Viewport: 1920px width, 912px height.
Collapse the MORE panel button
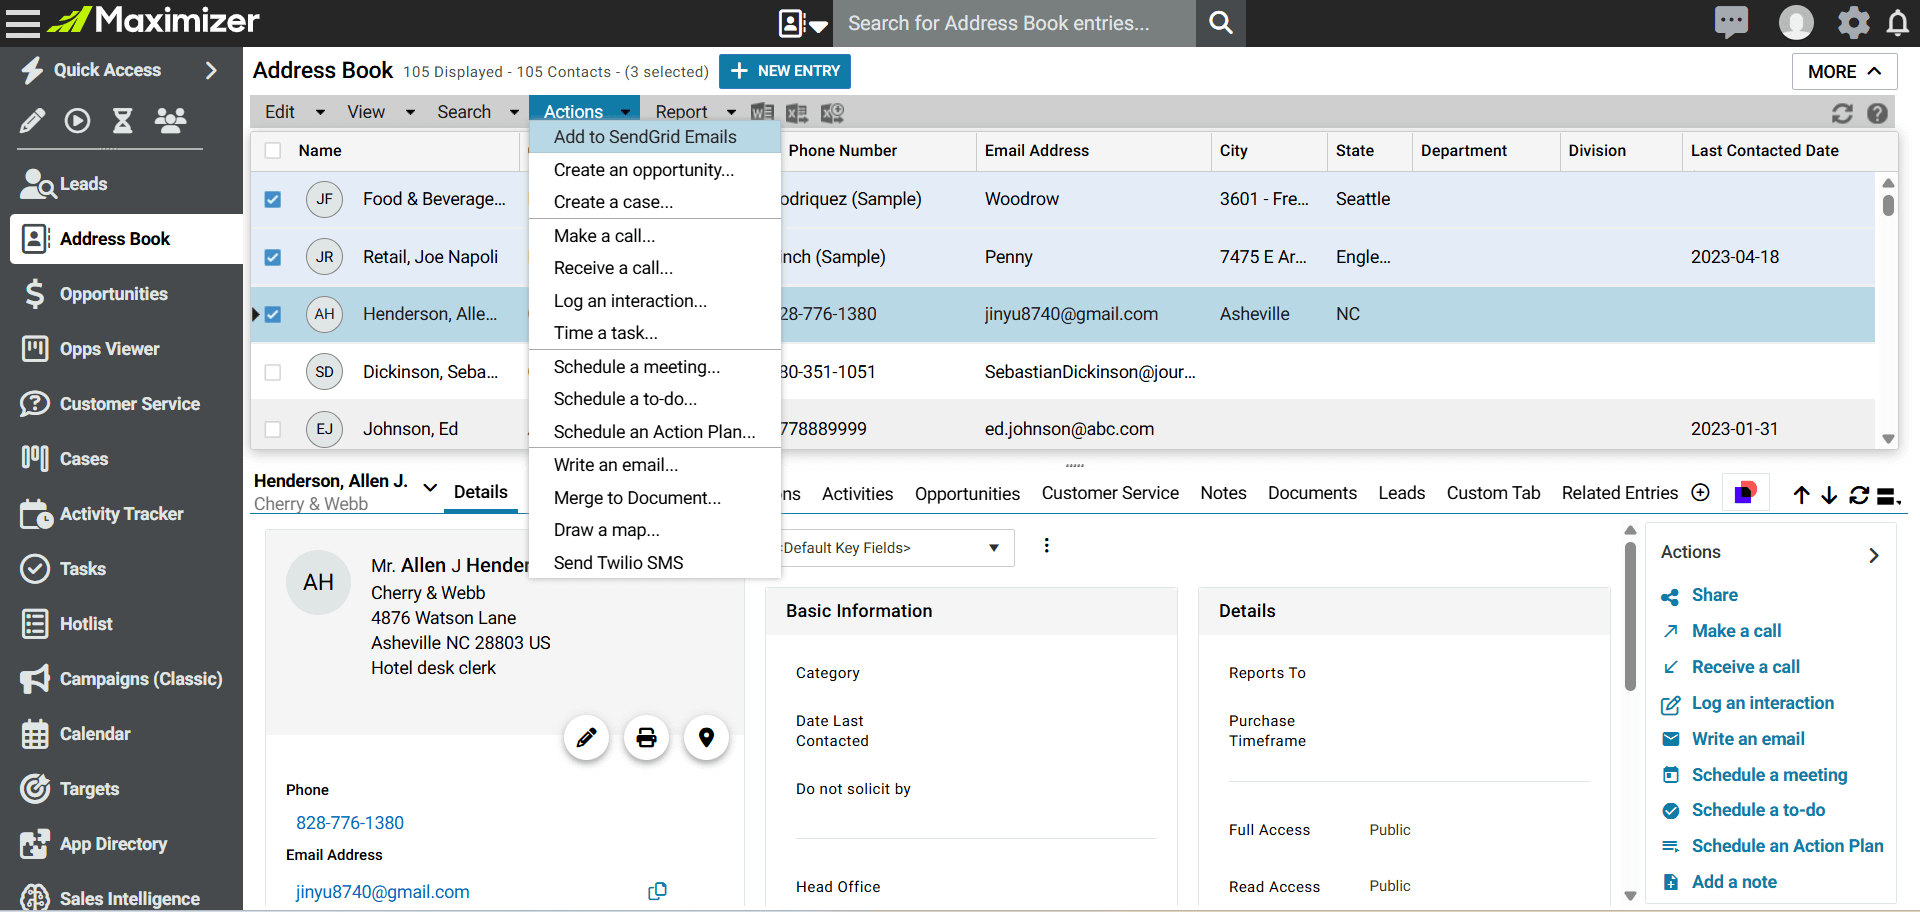coord(1844,72)
